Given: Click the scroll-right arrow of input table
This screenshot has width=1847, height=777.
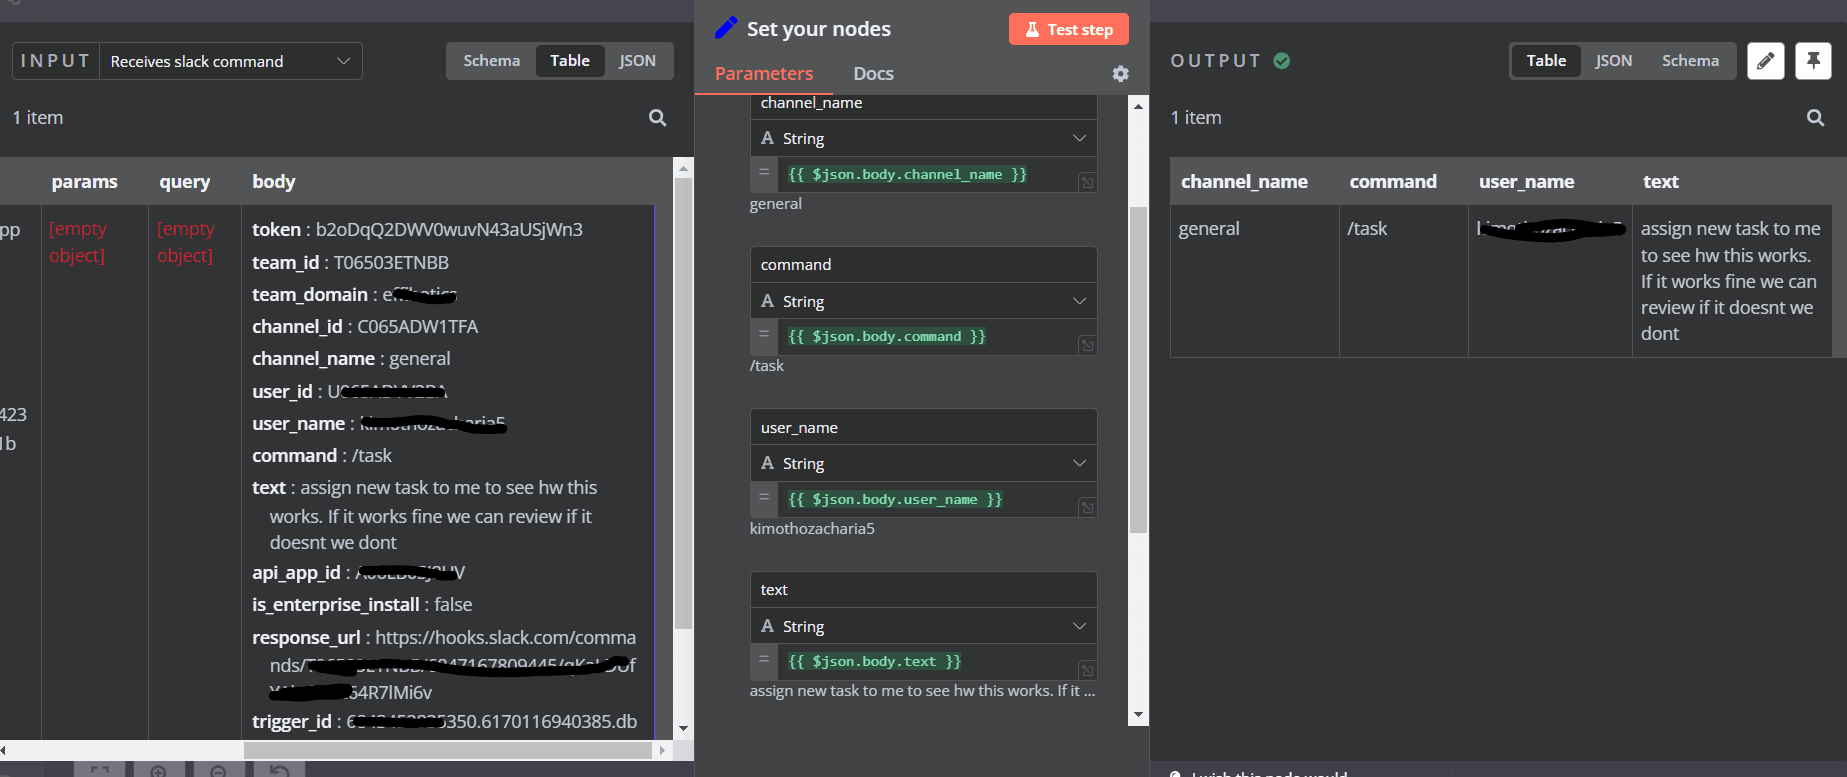Looking at the screenshot, I should (x=661, y=749).
